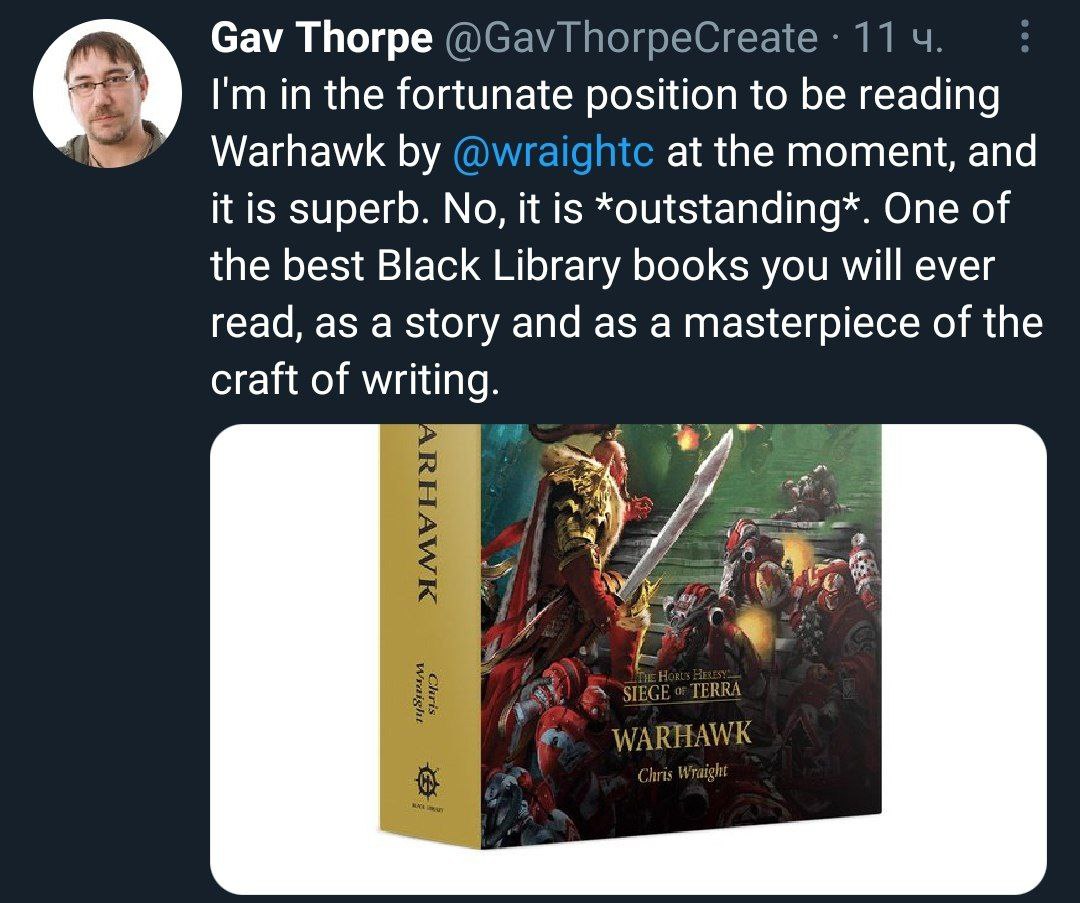Follow the @wraightc mention link
The image size is (1080, 903).
552,152
